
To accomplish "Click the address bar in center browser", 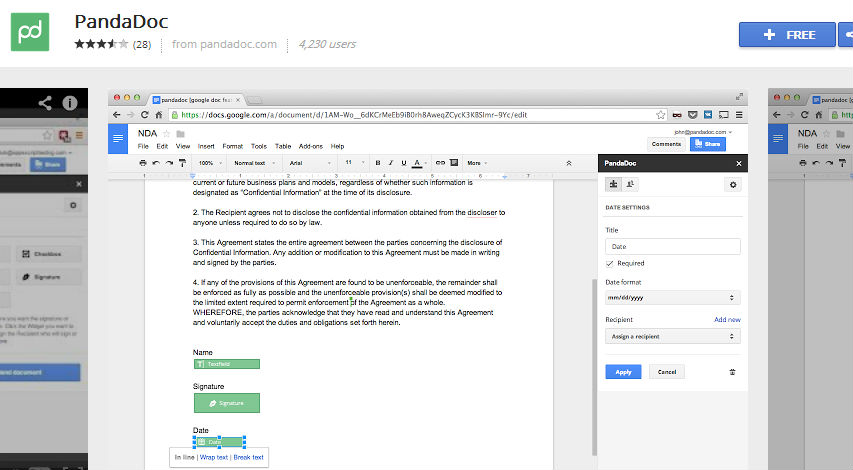I will click(x=416, y=115).
